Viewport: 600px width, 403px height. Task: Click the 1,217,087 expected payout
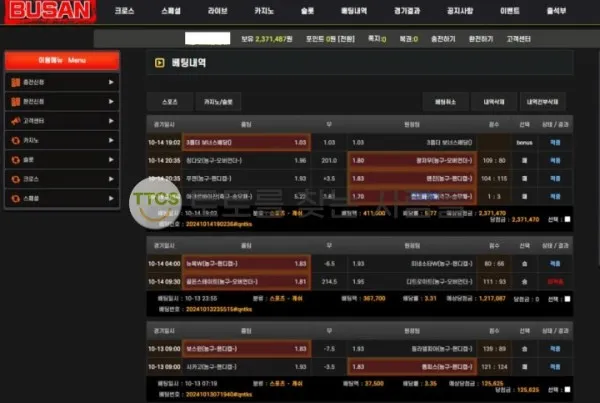(x=492, y=299)
